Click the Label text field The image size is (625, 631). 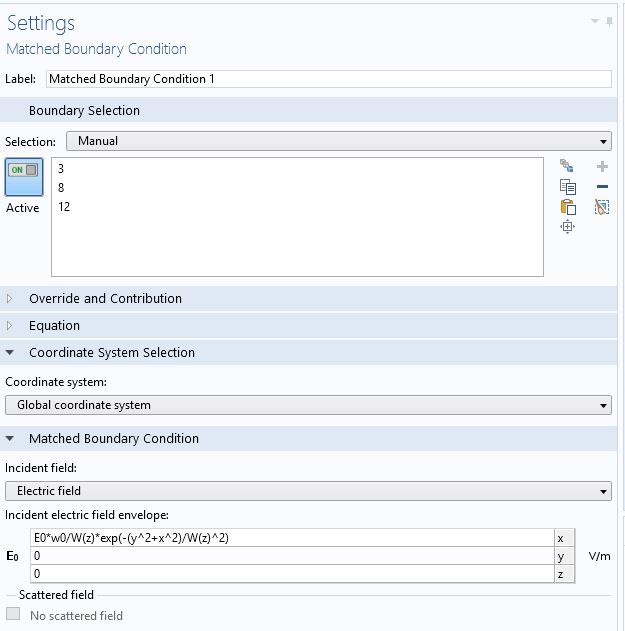[x=328, y=79]
